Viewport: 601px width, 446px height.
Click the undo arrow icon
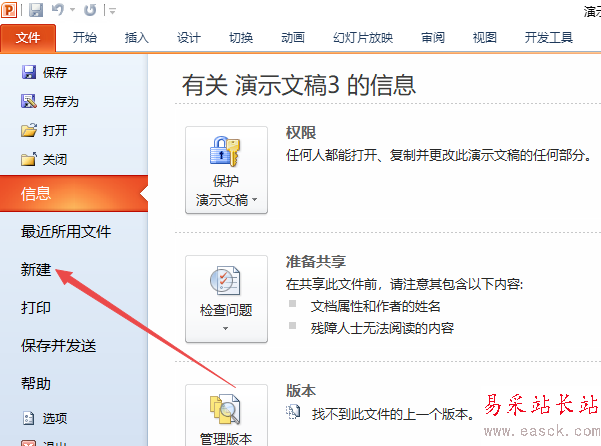coord(58,10)
